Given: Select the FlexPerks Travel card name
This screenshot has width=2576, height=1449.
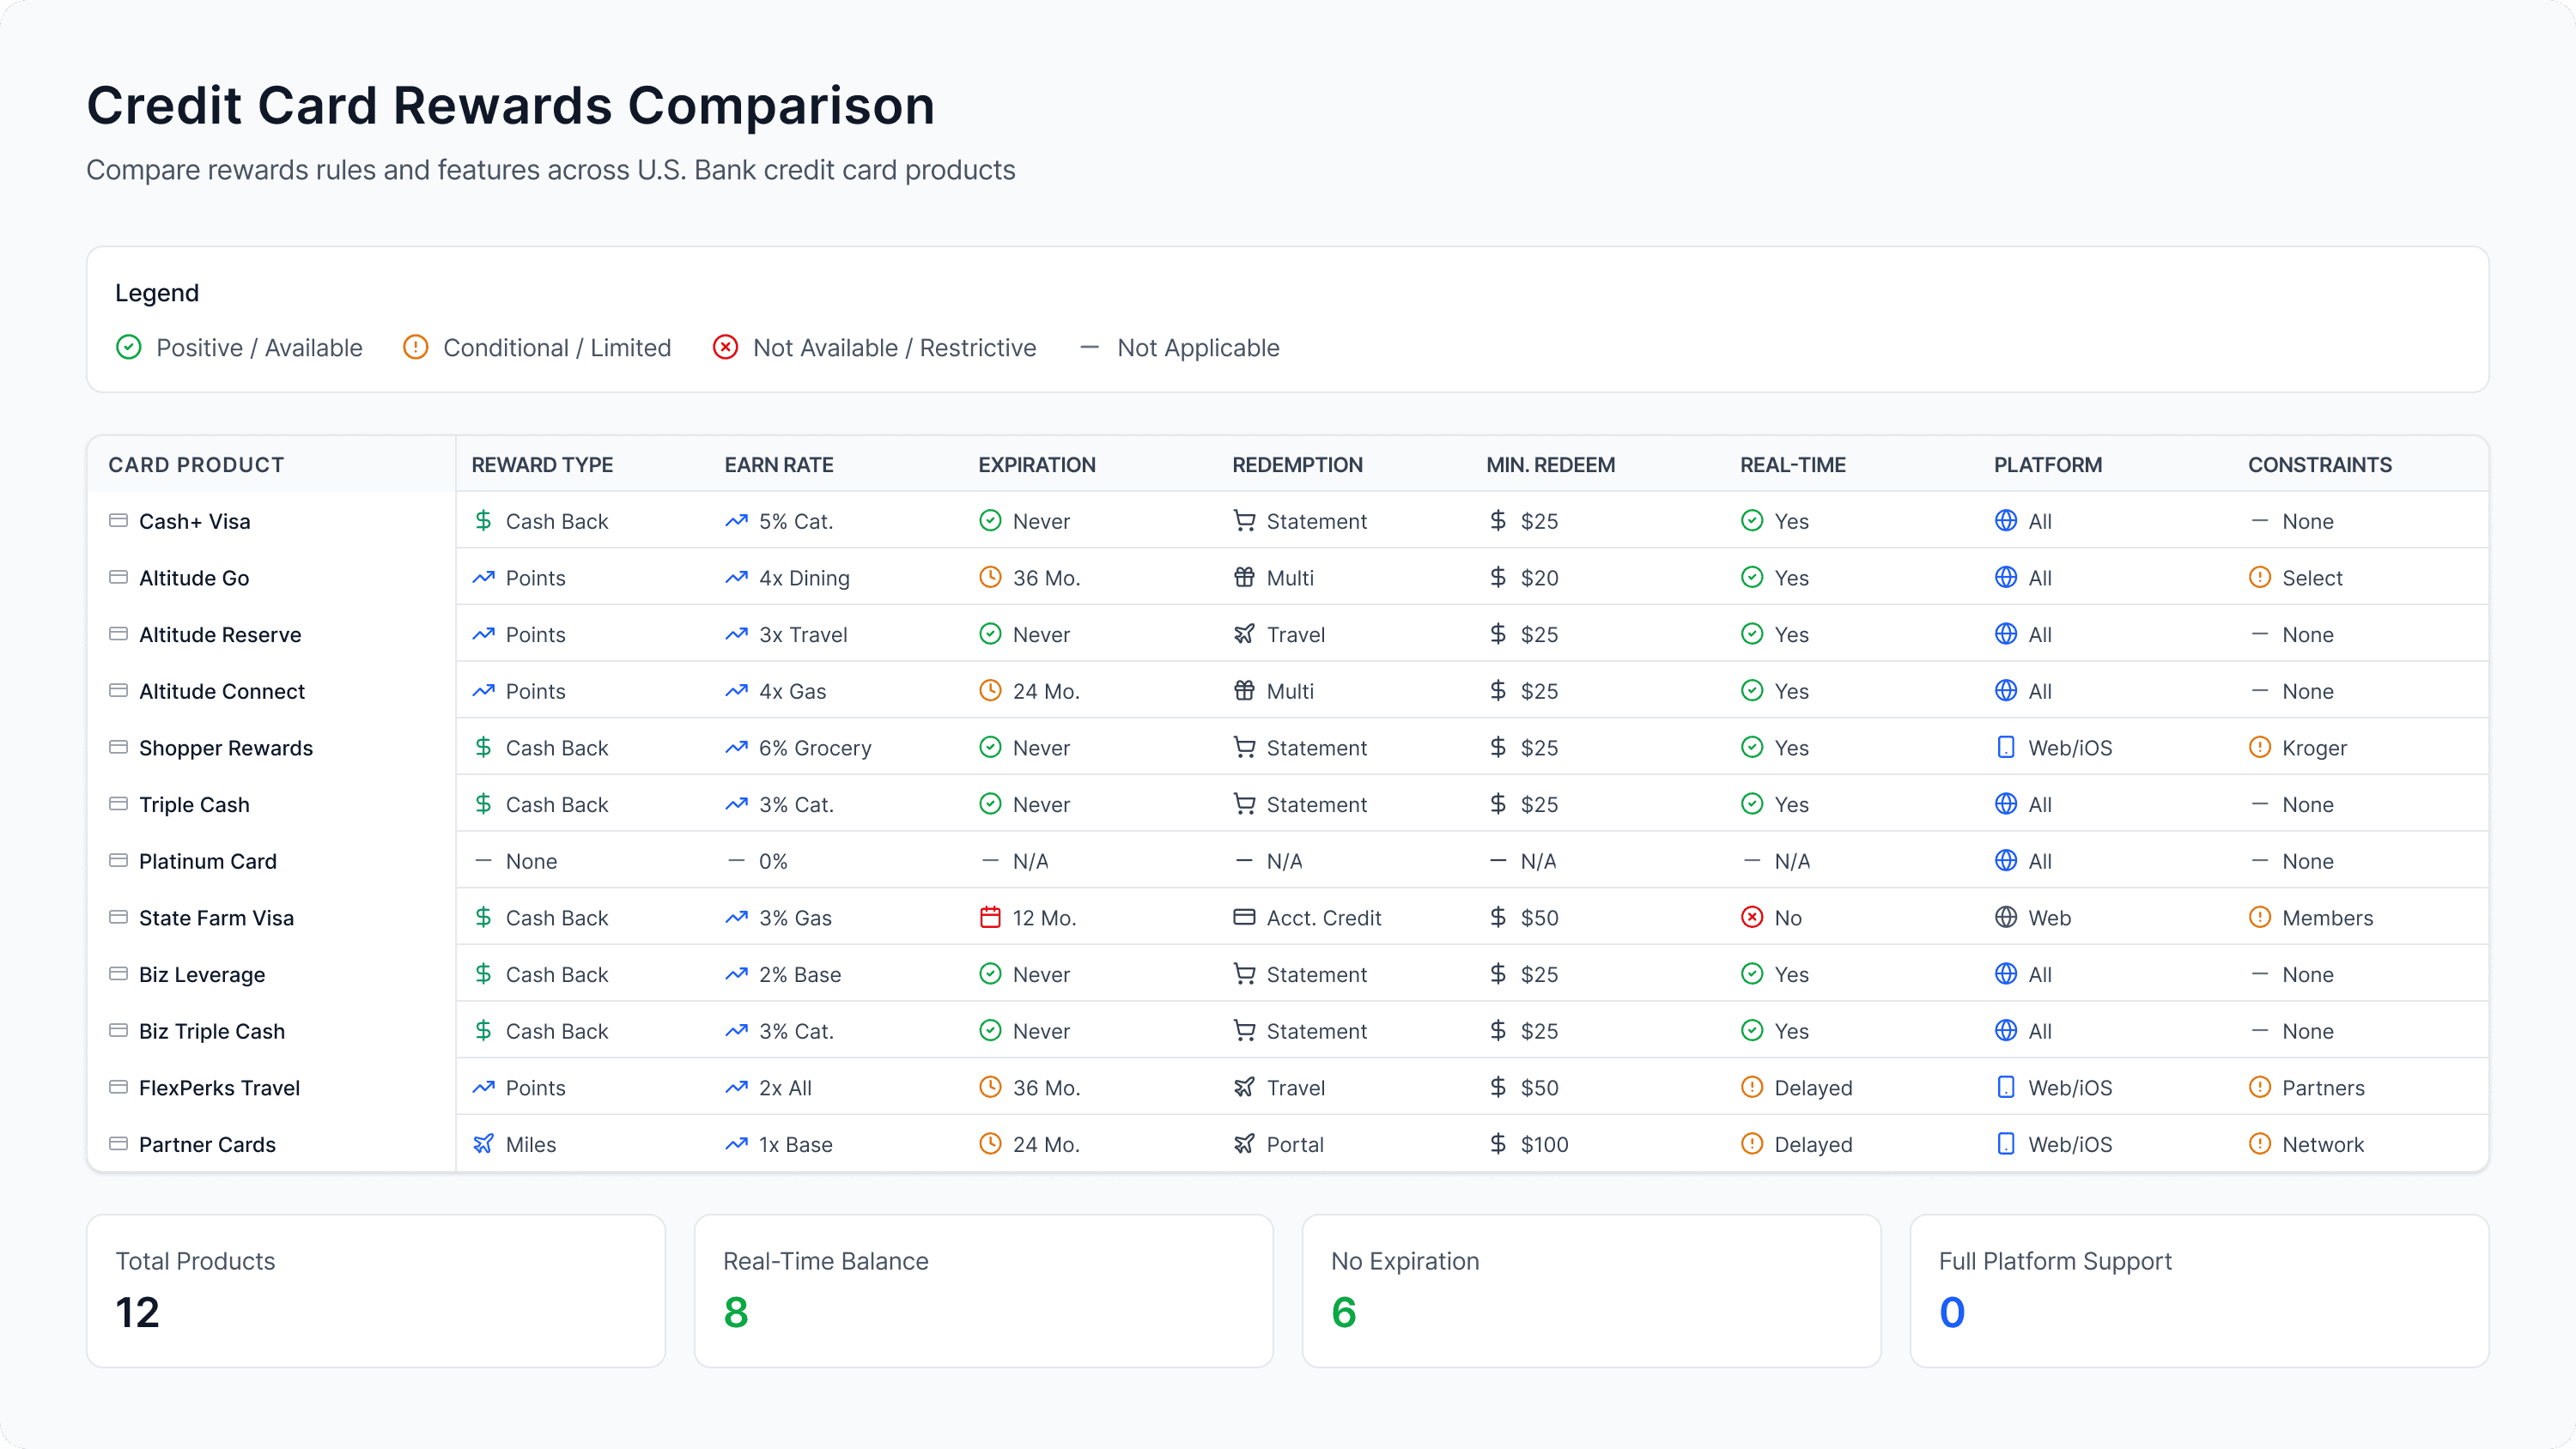Looking at the screenshot, I should (219, 1088).
